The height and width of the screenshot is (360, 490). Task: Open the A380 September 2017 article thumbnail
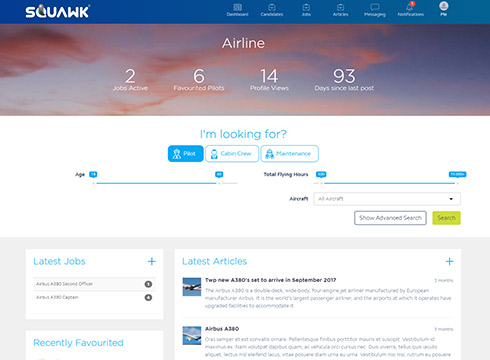point(192,287)
